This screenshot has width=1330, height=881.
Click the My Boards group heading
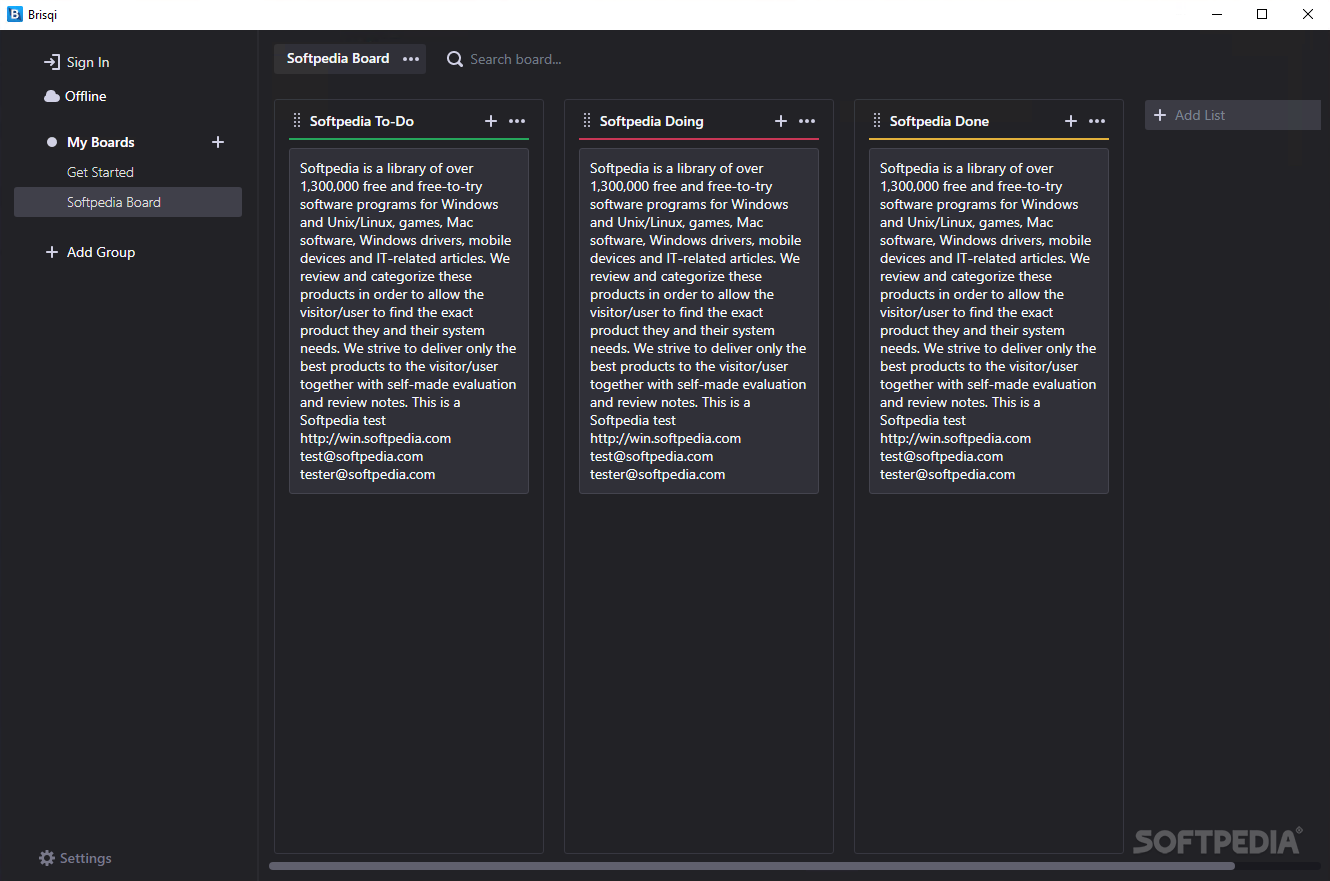(x=101, y=142)
